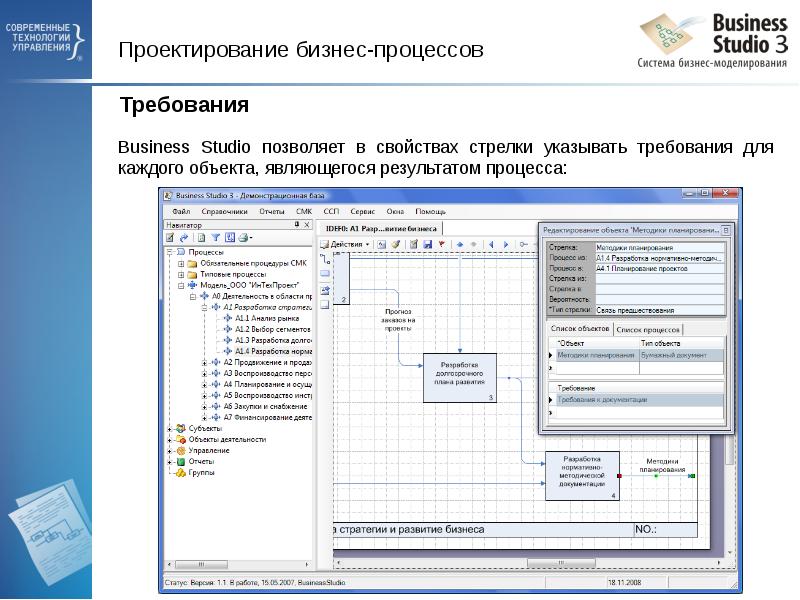Switch to Список процессов tab
Viewport: 800px width, 600px height.
[648, 330]
